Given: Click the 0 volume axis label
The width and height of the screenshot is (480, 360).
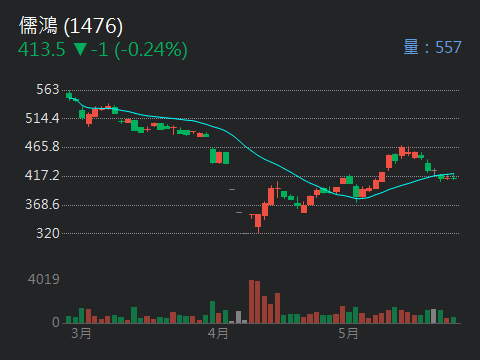Looking at the screenshot, I should click(56, 322).
